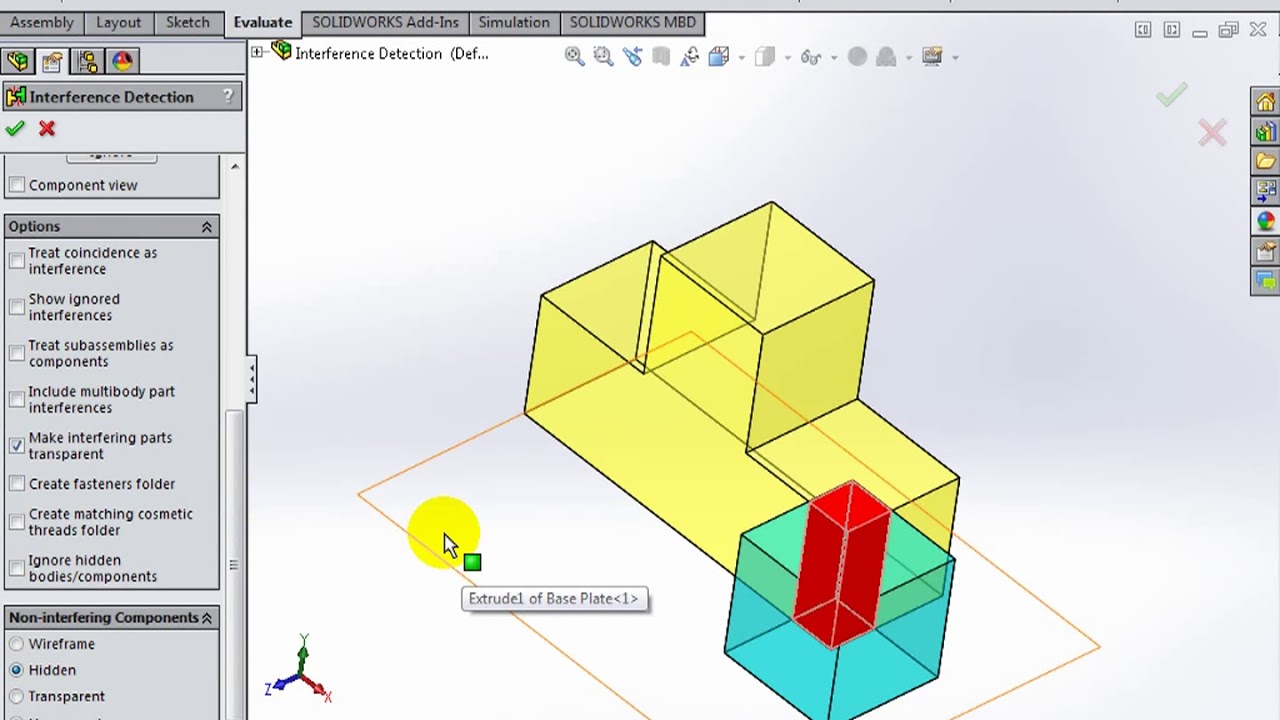Open the DisplayManager color-ball tab

tap(122, 62)
